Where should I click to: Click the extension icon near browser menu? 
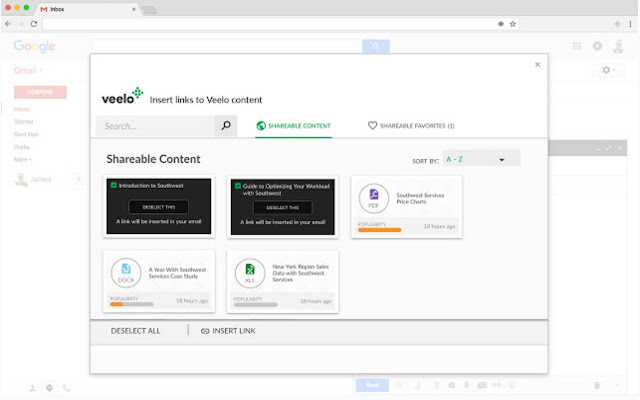[x=617, y=24]
